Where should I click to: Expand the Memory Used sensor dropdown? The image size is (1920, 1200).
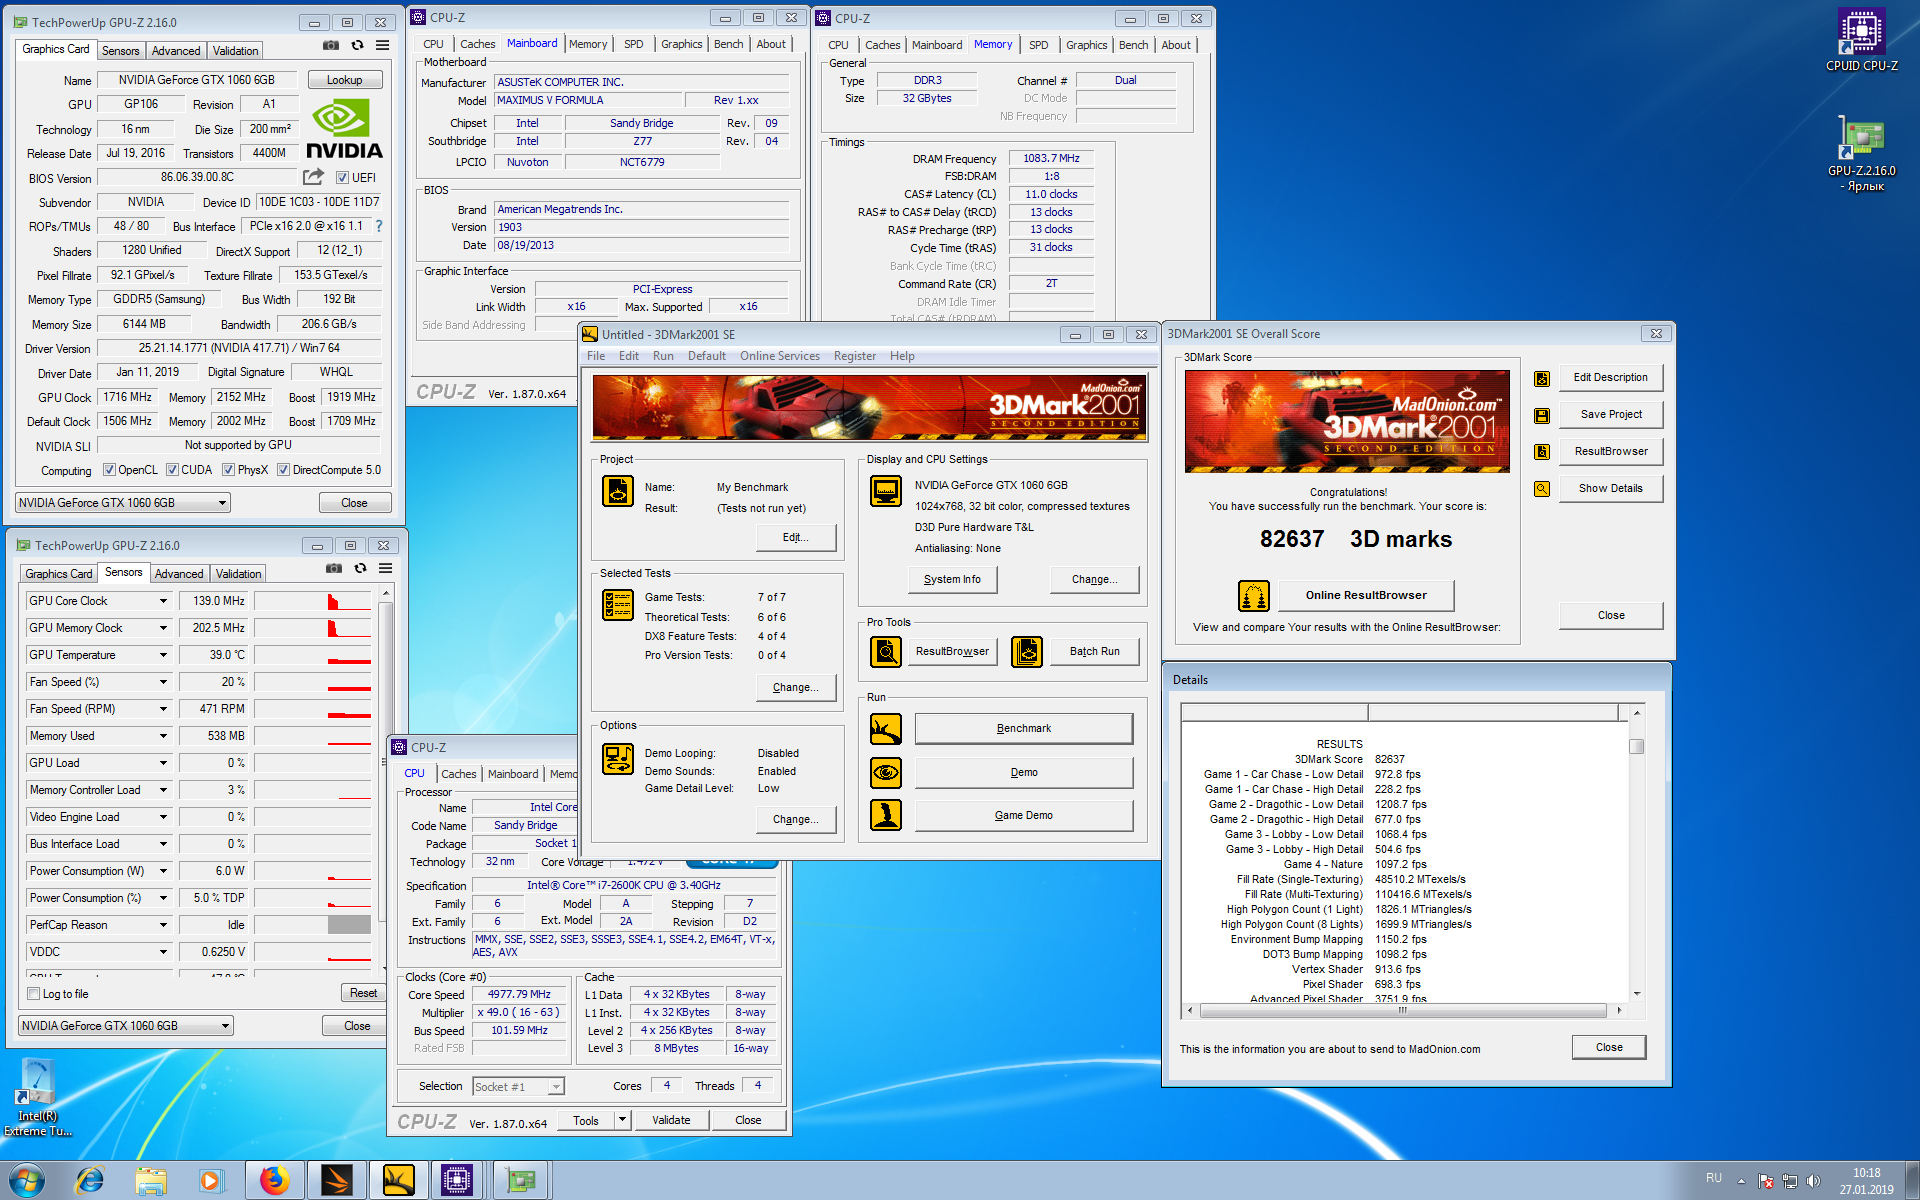tap(163, 736)
